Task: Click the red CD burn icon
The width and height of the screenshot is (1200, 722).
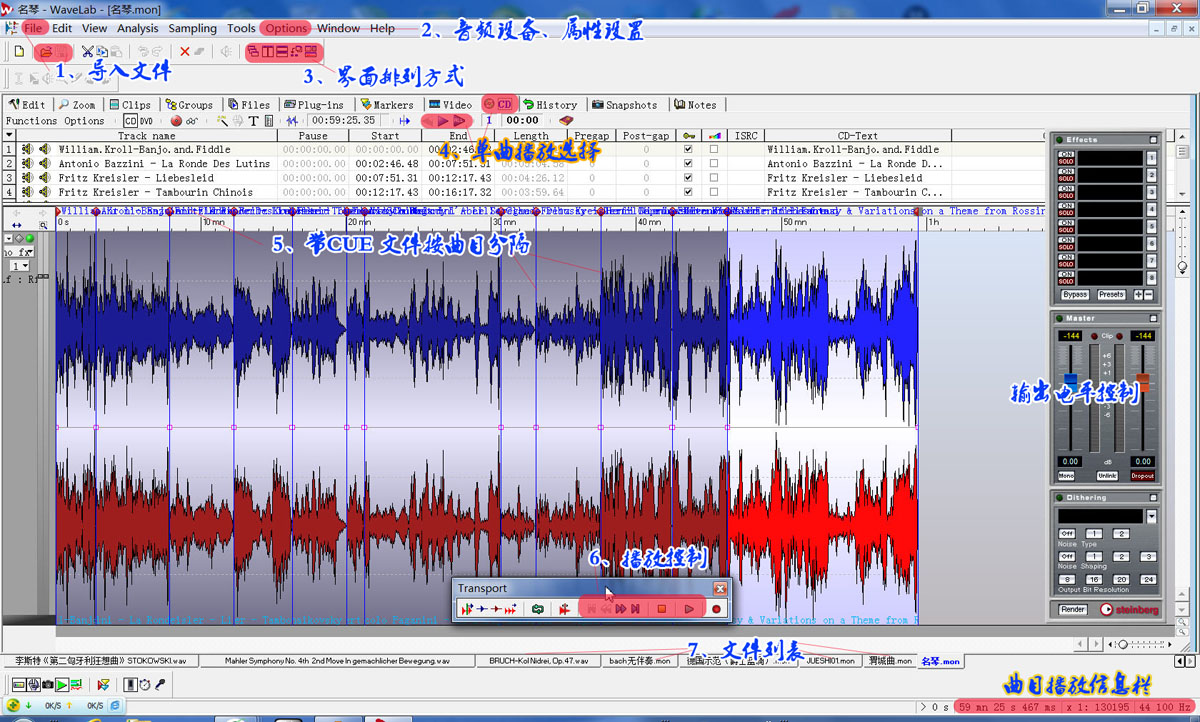Action: 176,121
